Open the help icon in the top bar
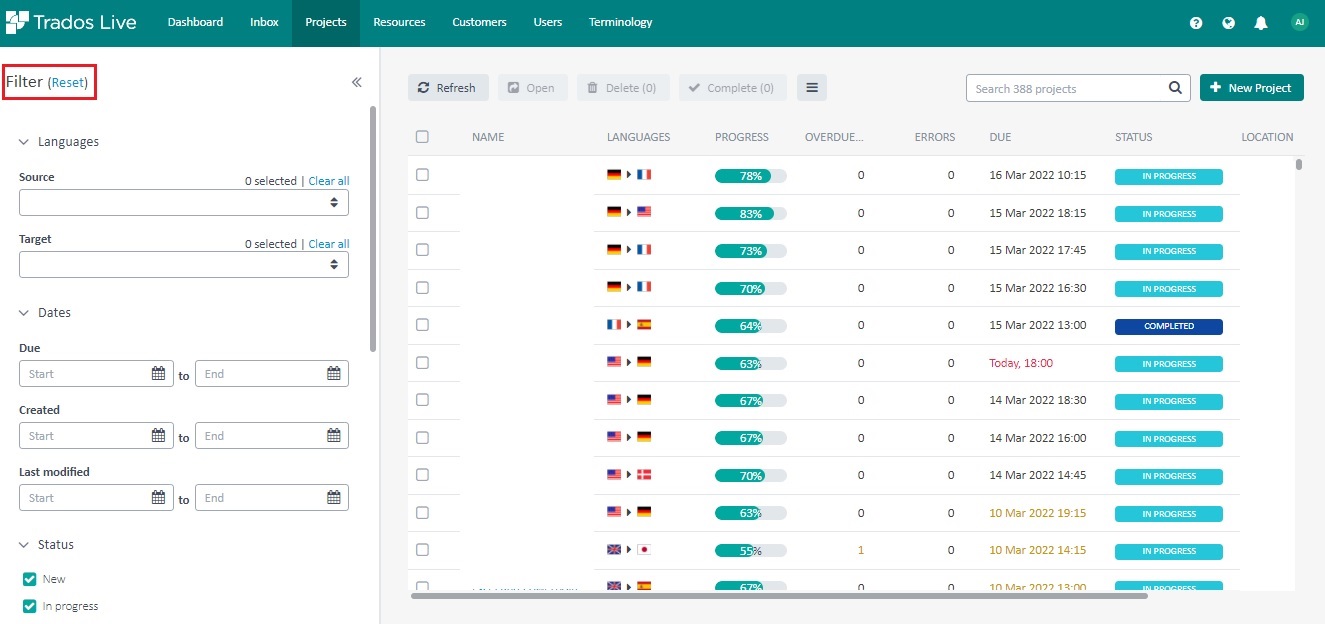The height and width of the screenshot is (624, 1325). 1195,21
